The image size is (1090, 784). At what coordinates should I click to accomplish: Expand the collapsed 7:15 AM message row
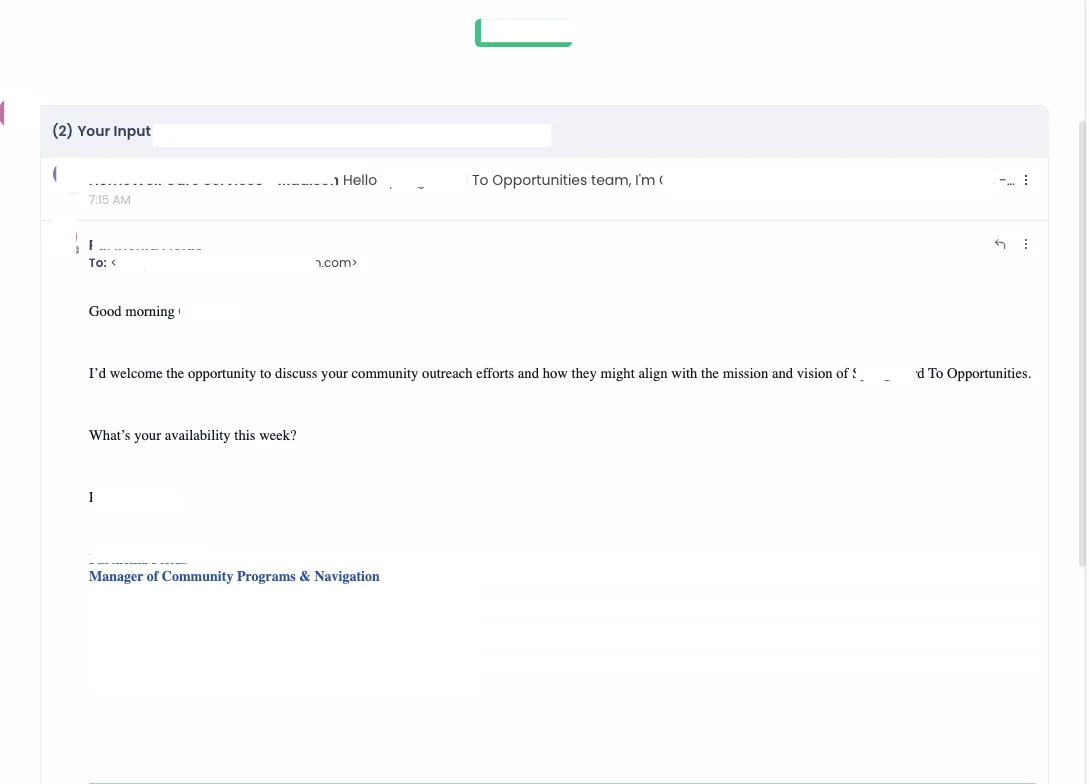(x=544, y=189)
